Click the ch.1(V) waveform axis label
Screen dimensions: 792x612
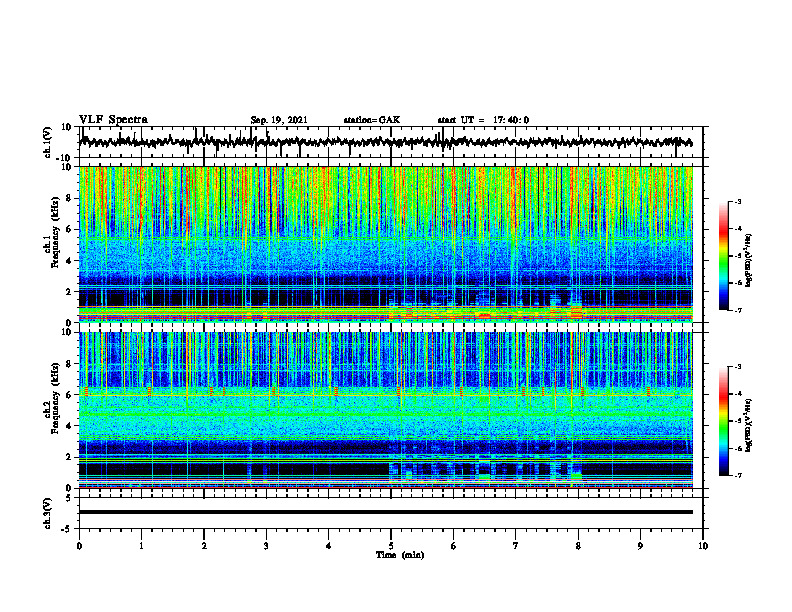coord(48,142)
